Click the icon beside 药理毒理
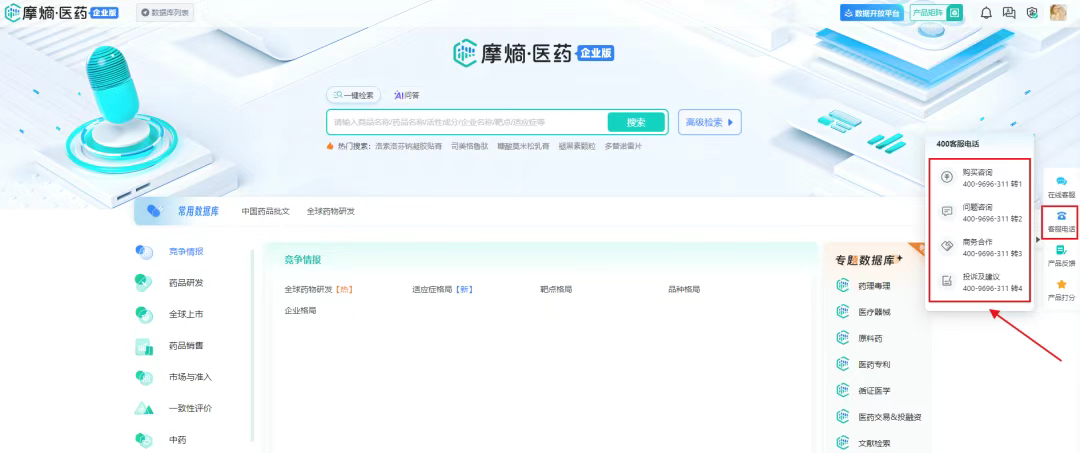Image resolution: width=1080 pixels, height=453 pixels. point(842,286)
